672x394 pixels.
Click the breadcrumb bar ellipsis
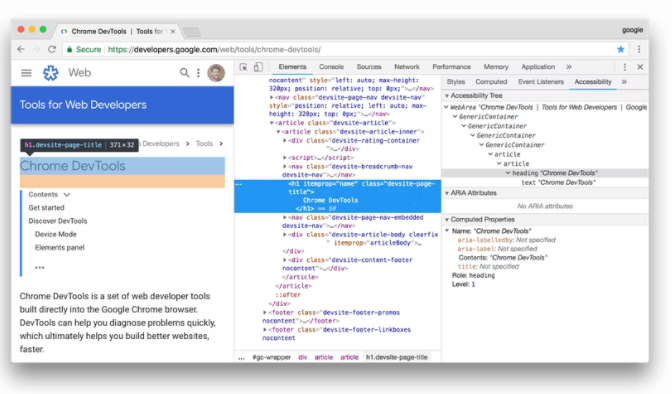coord(242,358)
